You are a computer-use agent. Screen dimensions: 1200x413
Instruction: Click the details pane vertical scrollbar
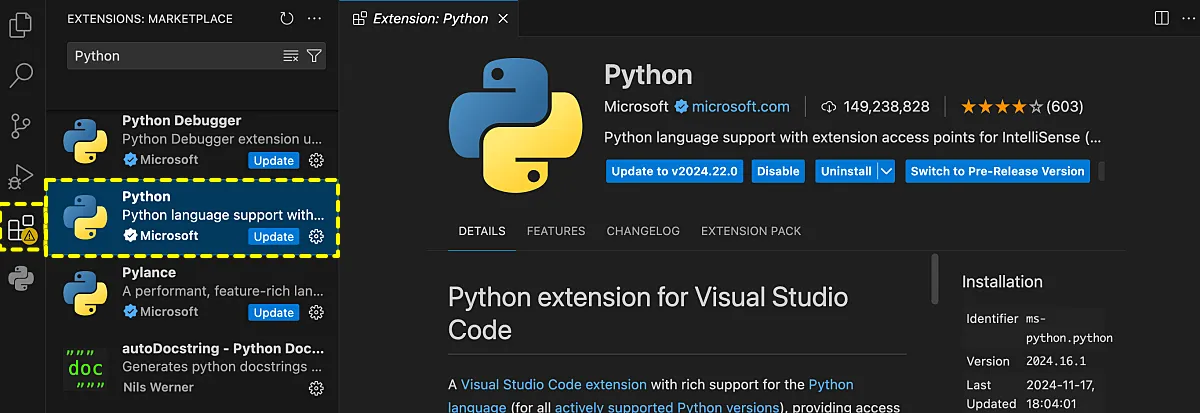coord(935,278)
